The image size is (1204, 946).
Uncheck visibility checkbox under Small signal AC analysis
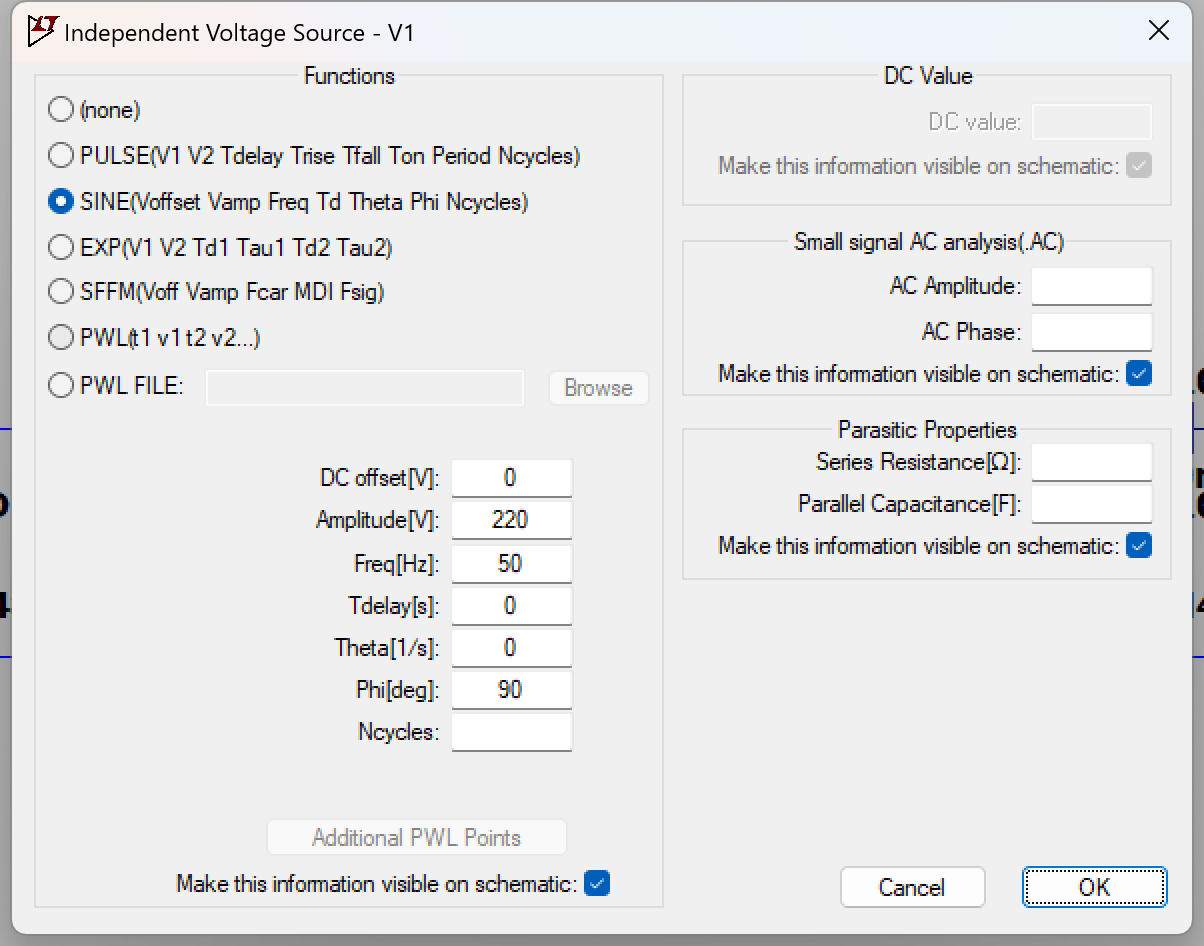1138,373
